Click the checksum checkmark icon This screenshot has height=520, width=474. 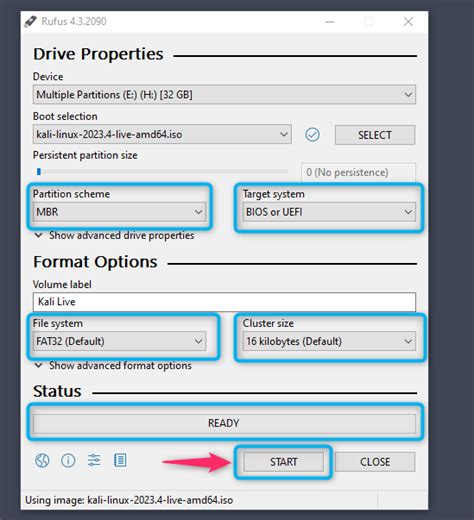[312, 135]
